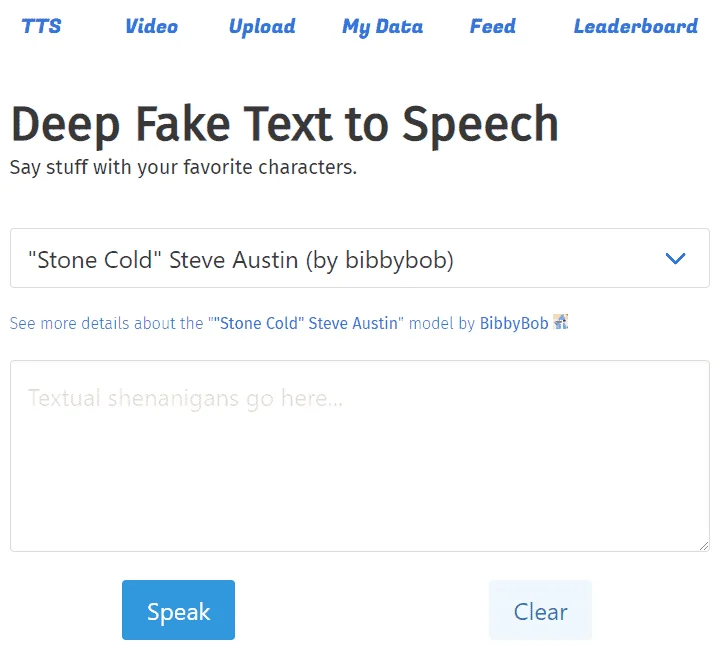Go to the Video page
The width and height of the screenshot is (722, 651).
(x=152, y=26)
